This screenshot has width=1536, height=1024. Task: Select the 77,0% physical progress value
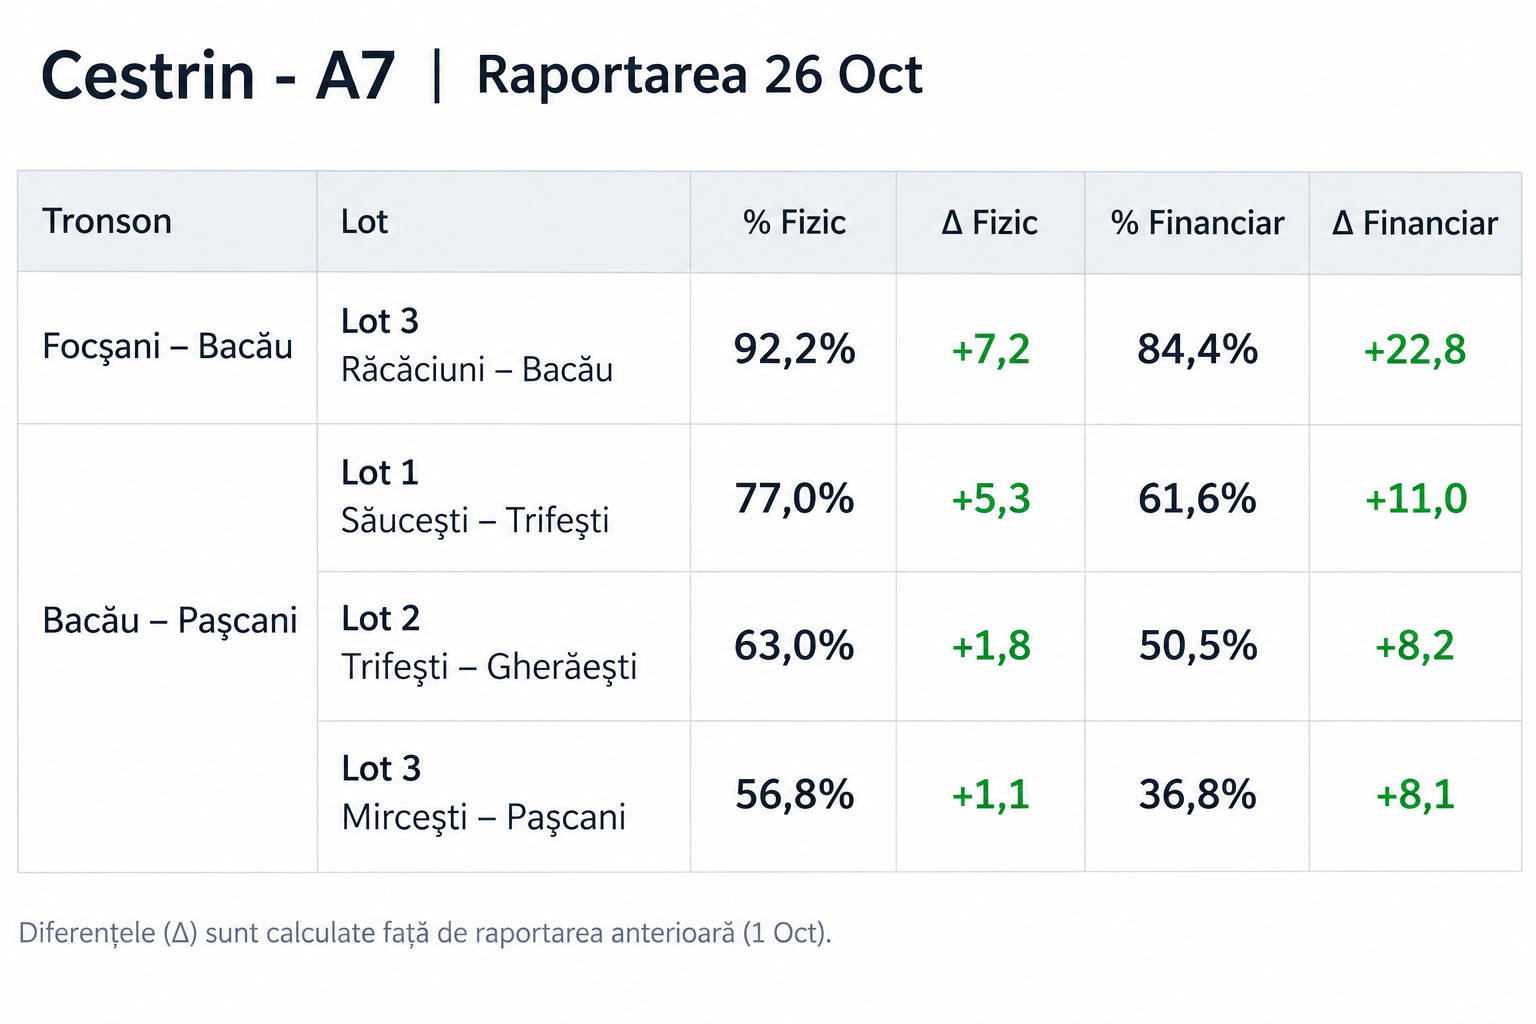(x=794, y=498)
